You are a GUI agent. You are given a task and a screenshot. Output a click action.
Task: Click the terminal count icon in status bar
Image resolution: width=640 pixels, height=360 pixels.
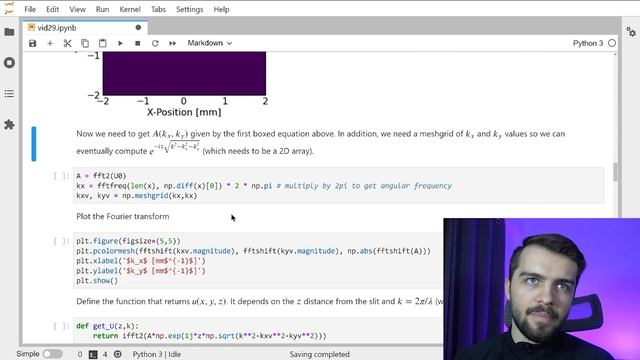click(x=93, y=354)
